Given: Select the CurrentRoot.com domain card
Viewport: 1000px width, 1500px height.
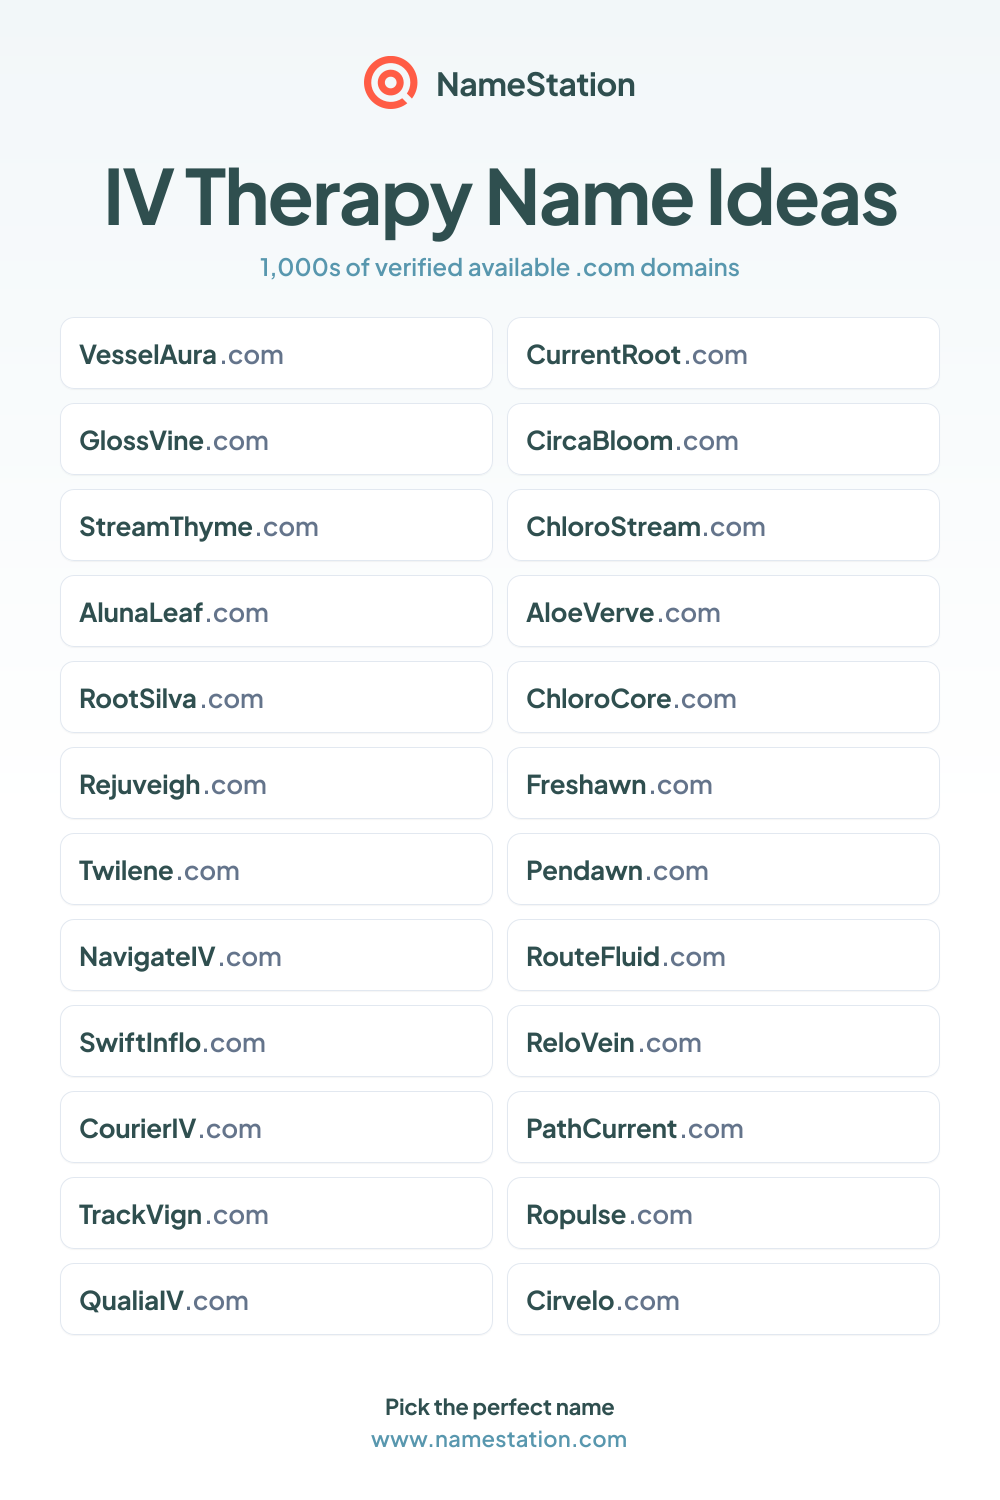Looking at the screenshot, I should 723,353.
